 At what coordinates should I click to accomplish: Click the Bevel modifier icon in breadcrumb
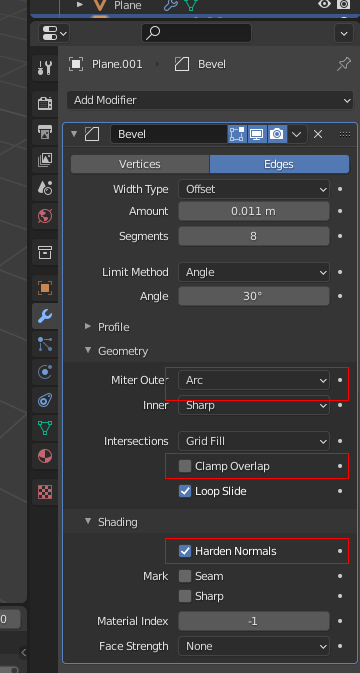(x=182, y=64)
